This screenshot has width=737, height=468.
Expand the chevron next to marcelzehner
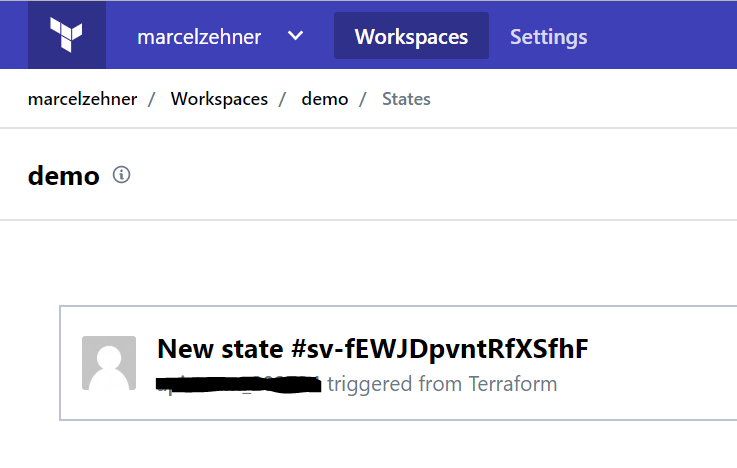click(x=295, y=36)
